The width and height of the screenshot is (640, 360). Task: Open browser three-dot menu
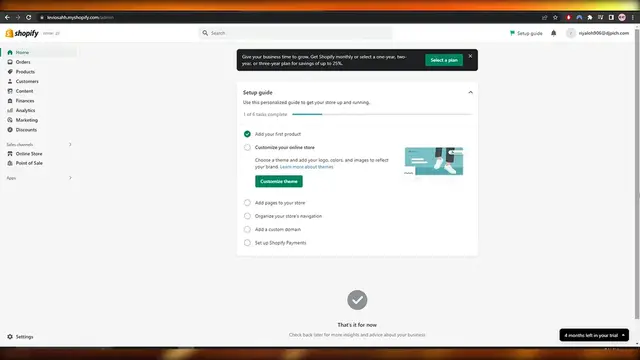point(633,17)
